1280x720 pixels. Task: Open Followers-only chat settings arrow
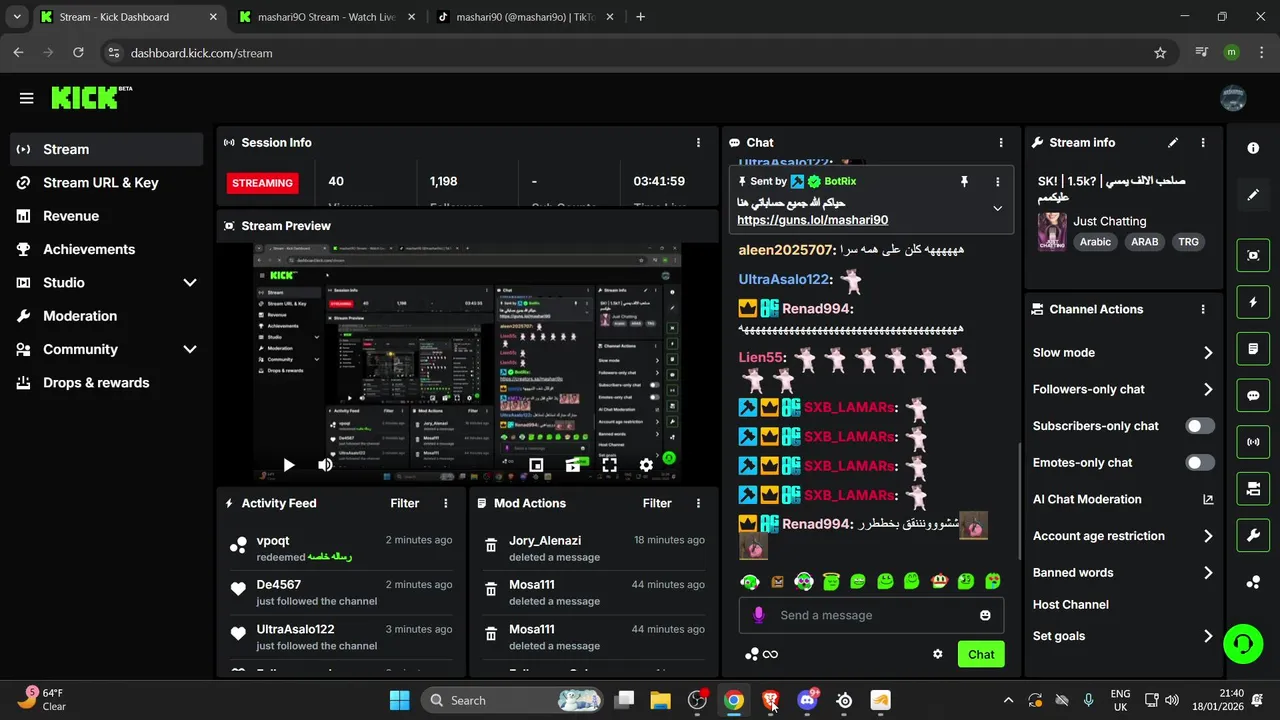click(x=1208, y=390)
